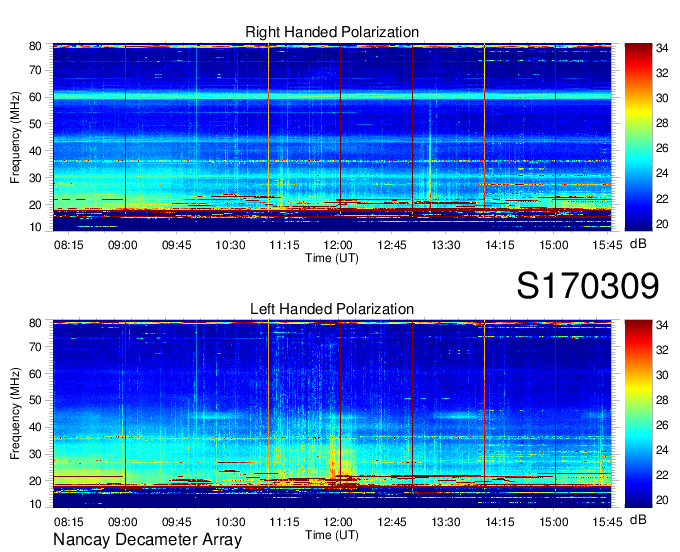This screenshot has height=552, width=680.
Task: Click the 11:15 tick label on the upper time axis
Action: click(284, 245)
